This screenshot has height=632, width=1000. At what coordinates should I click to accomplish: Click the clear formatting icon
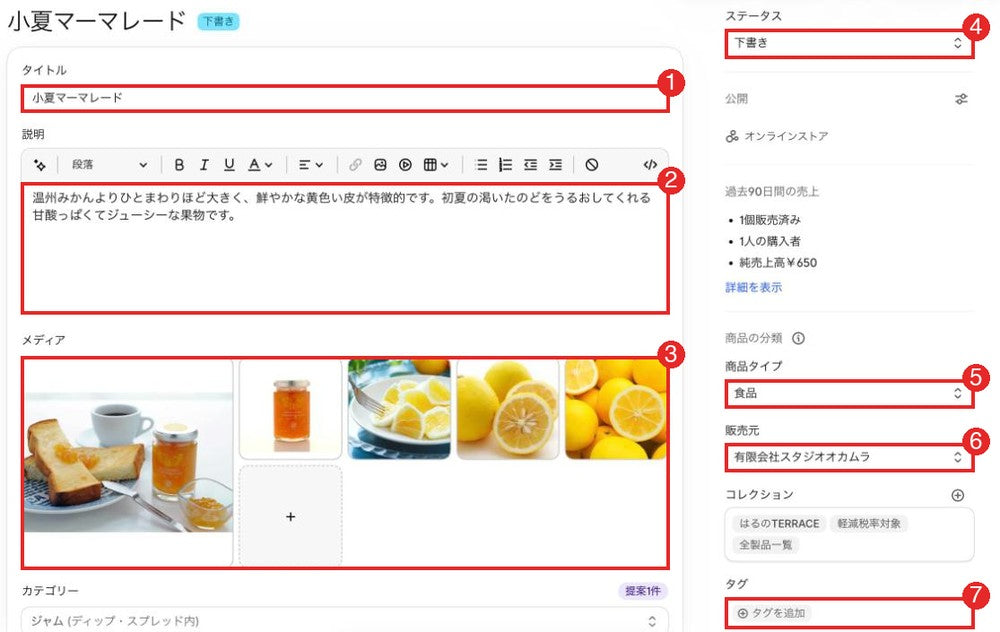[592, 165]
